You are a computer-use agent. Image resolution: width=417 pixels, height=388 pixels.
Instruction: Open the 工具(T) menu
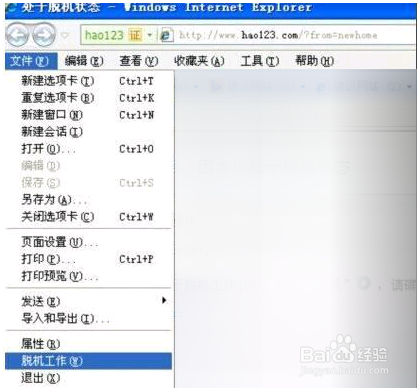[x=260, y=61]
